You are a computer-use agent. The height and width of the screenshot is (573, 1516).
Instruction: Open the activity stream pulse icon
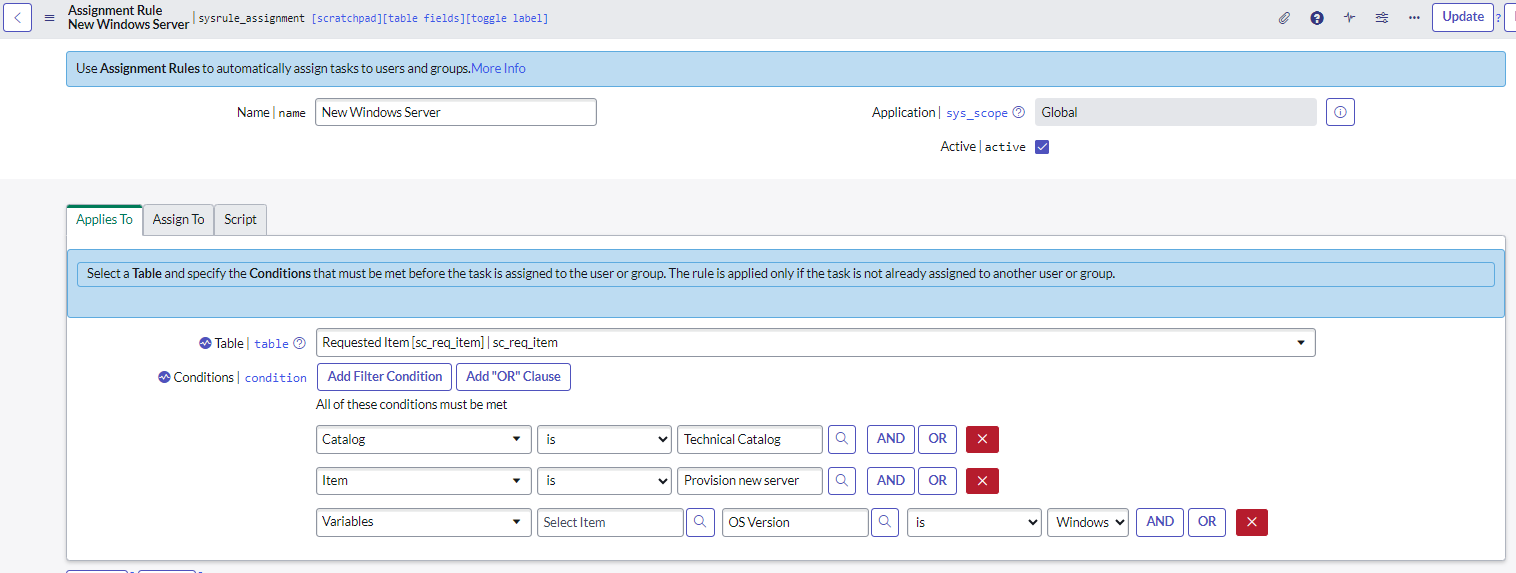tap(1349, 18)
